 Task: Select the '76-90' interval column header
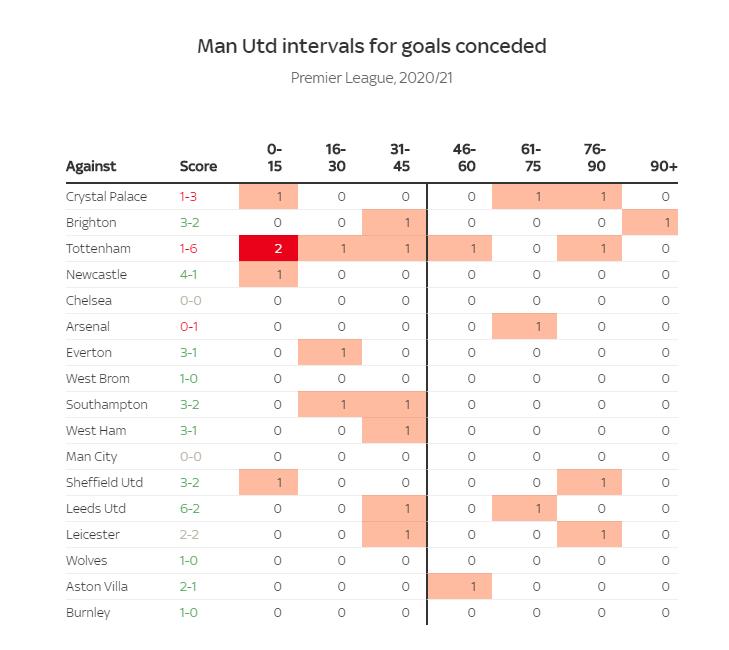pyautogui.click(x=595, y=158)
